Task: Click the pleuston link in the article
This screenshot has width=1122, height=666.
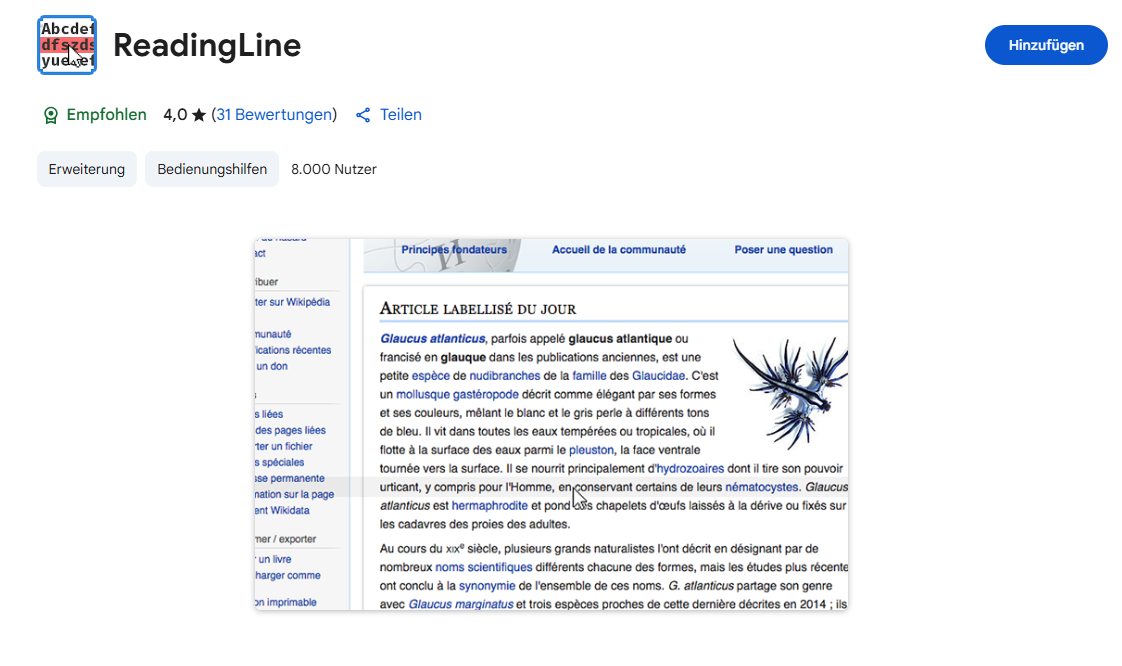Action: point(592,449)
